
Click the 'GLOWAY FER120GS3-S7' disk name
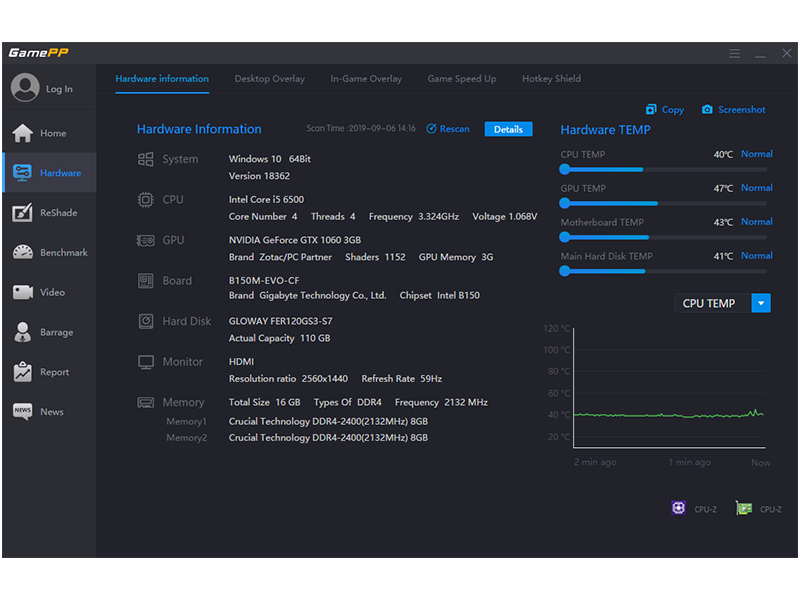(281, 321)
